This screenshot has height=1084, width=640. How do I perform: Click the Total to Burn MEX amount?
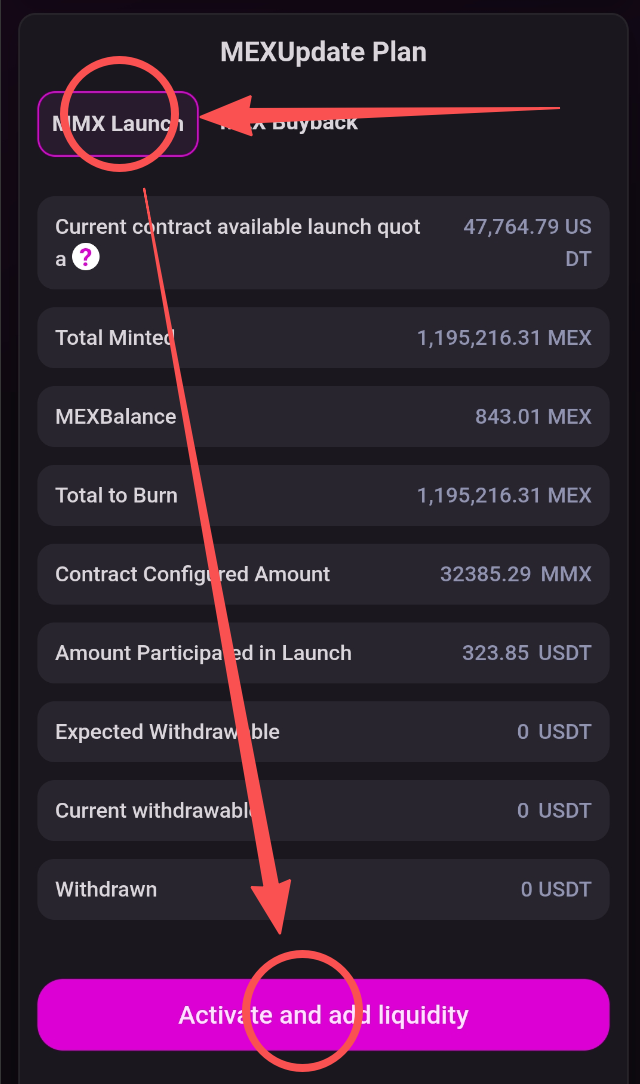pos(504,495)
